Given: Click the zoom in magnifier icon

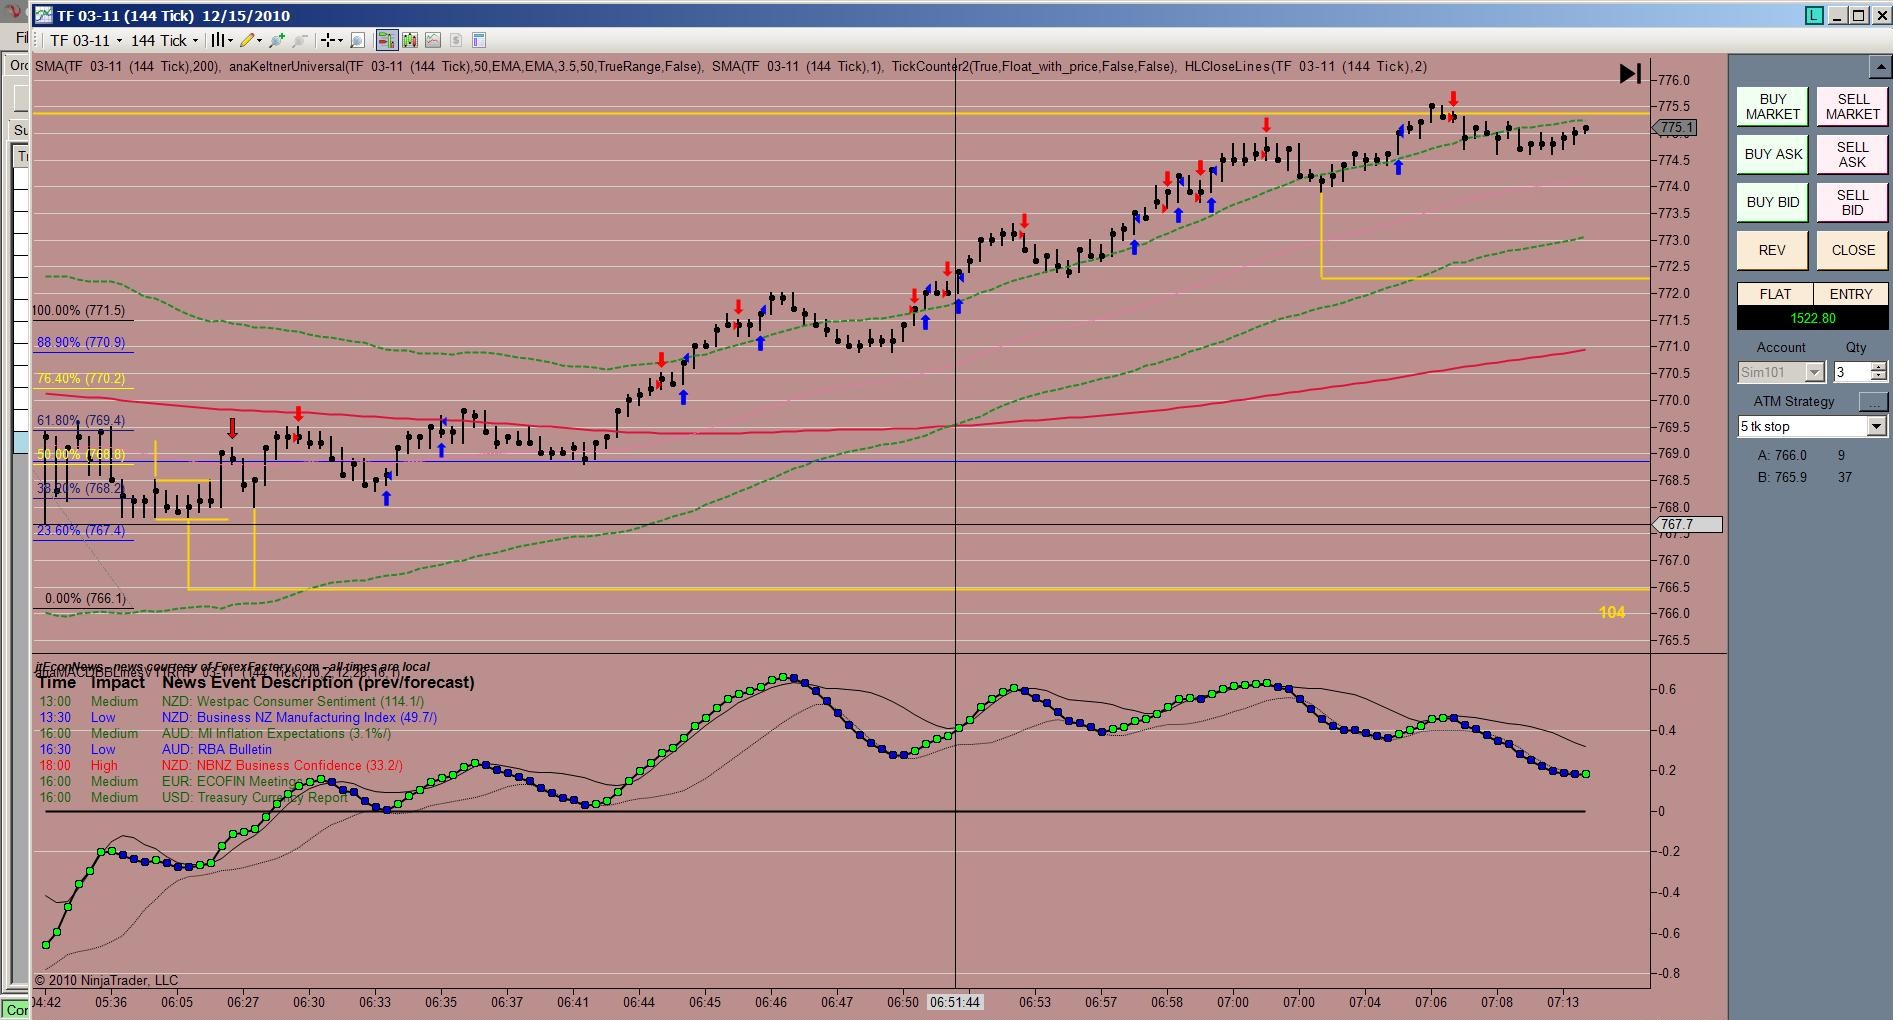Looking at the screenshot, I should [x=277, y=40].
